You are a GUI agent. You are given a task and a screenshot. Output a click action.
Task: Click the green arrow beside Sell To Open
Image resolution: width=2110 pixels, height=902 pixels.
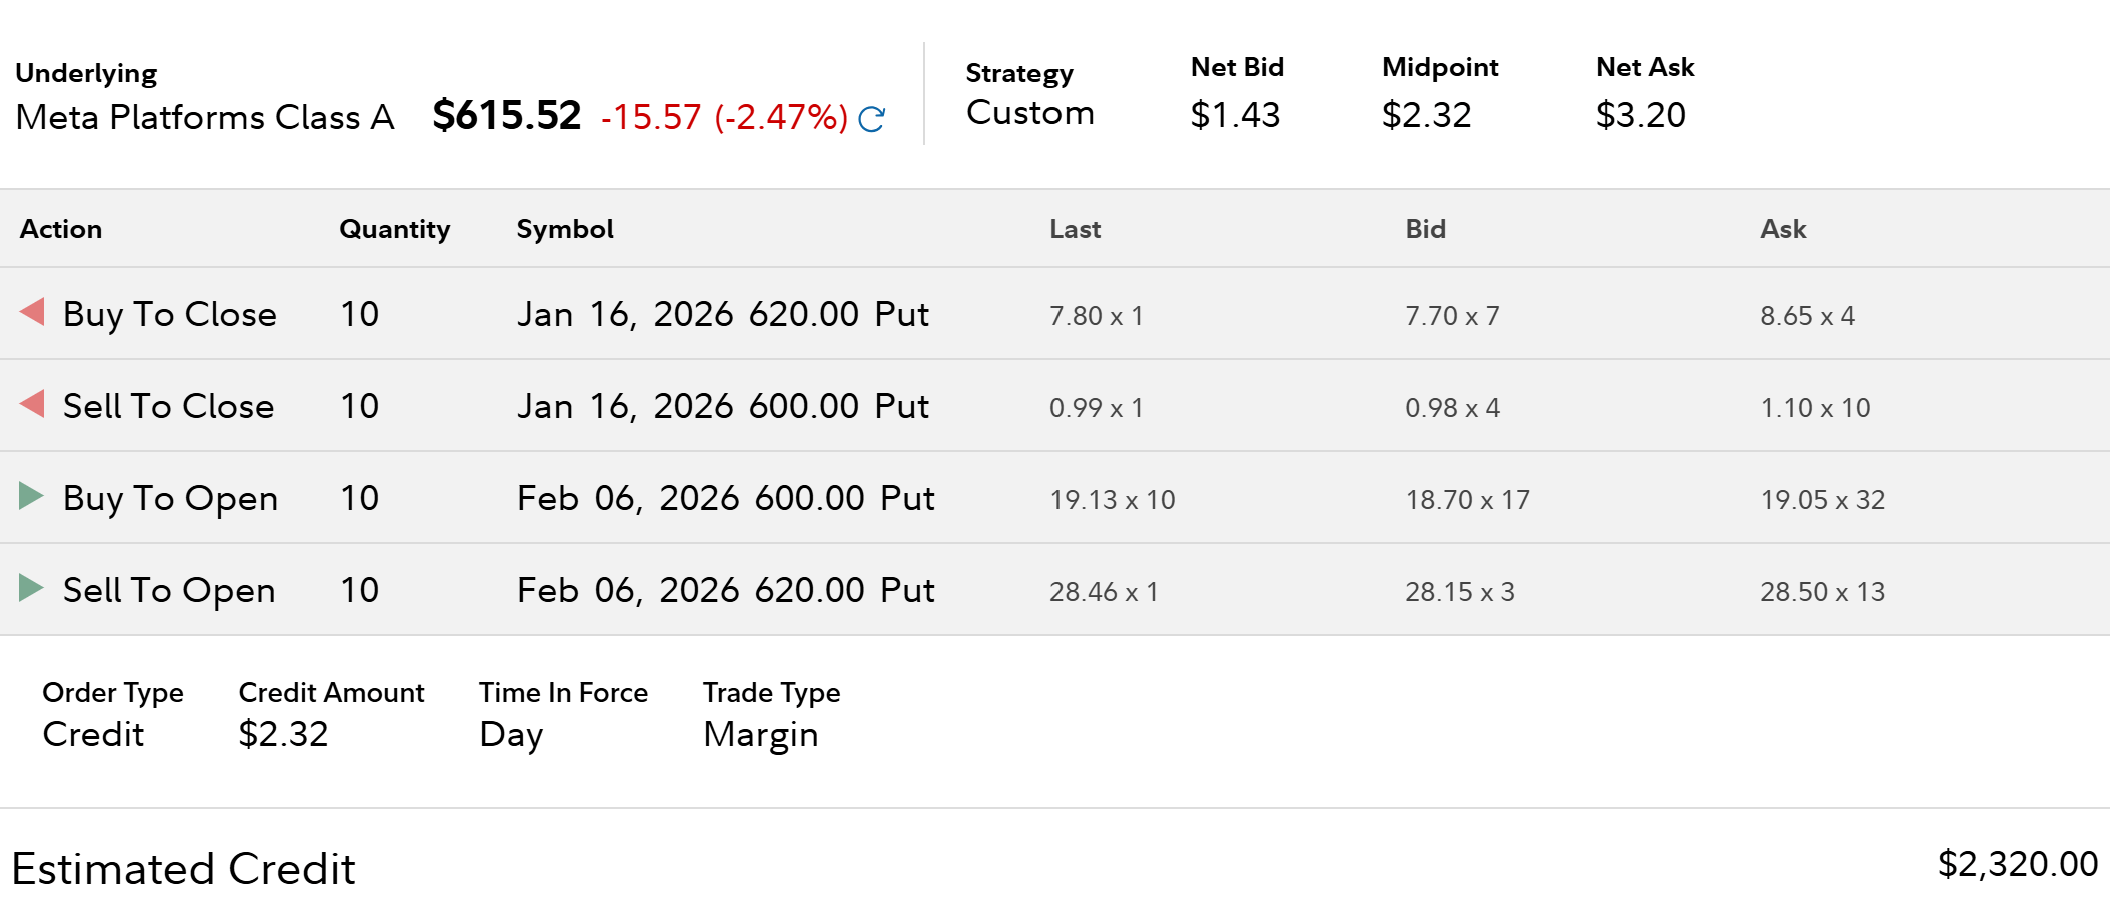31,588
